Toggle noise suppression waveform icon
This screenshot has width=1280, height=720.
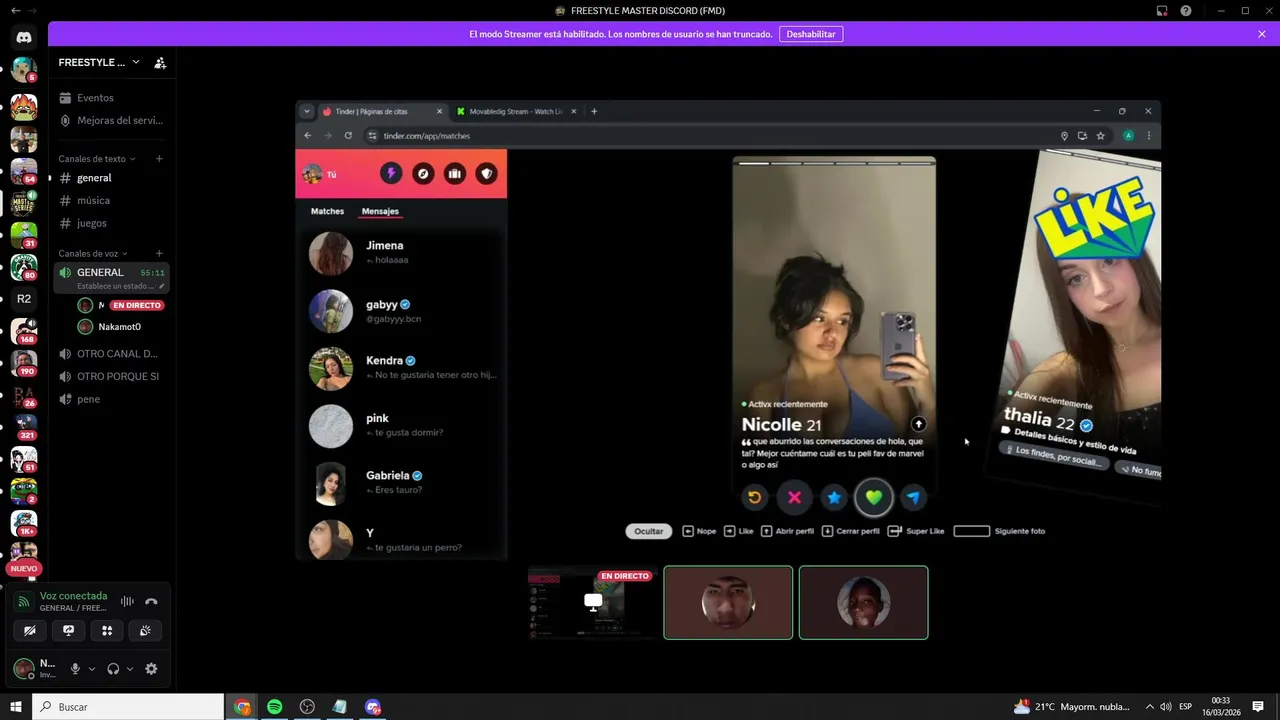pos(127,601)
